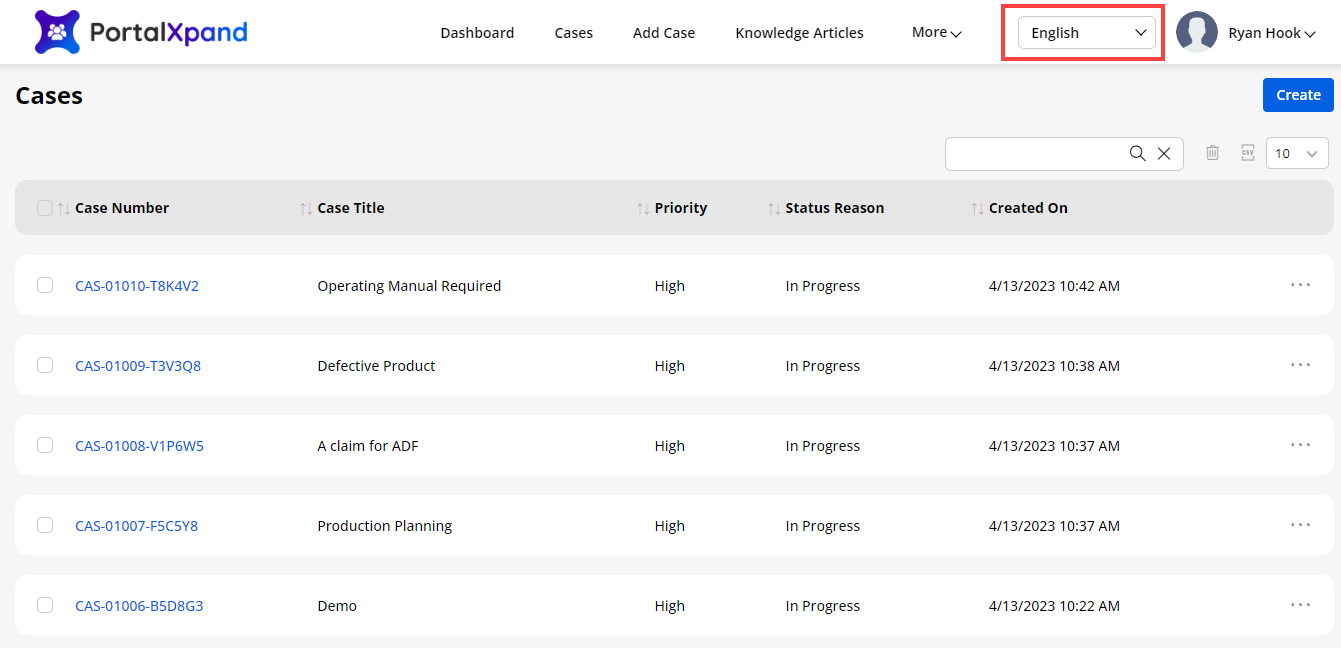Sort by Case Title arrows icon
The width and height of the screenshot is (1341, 648).
306,208
